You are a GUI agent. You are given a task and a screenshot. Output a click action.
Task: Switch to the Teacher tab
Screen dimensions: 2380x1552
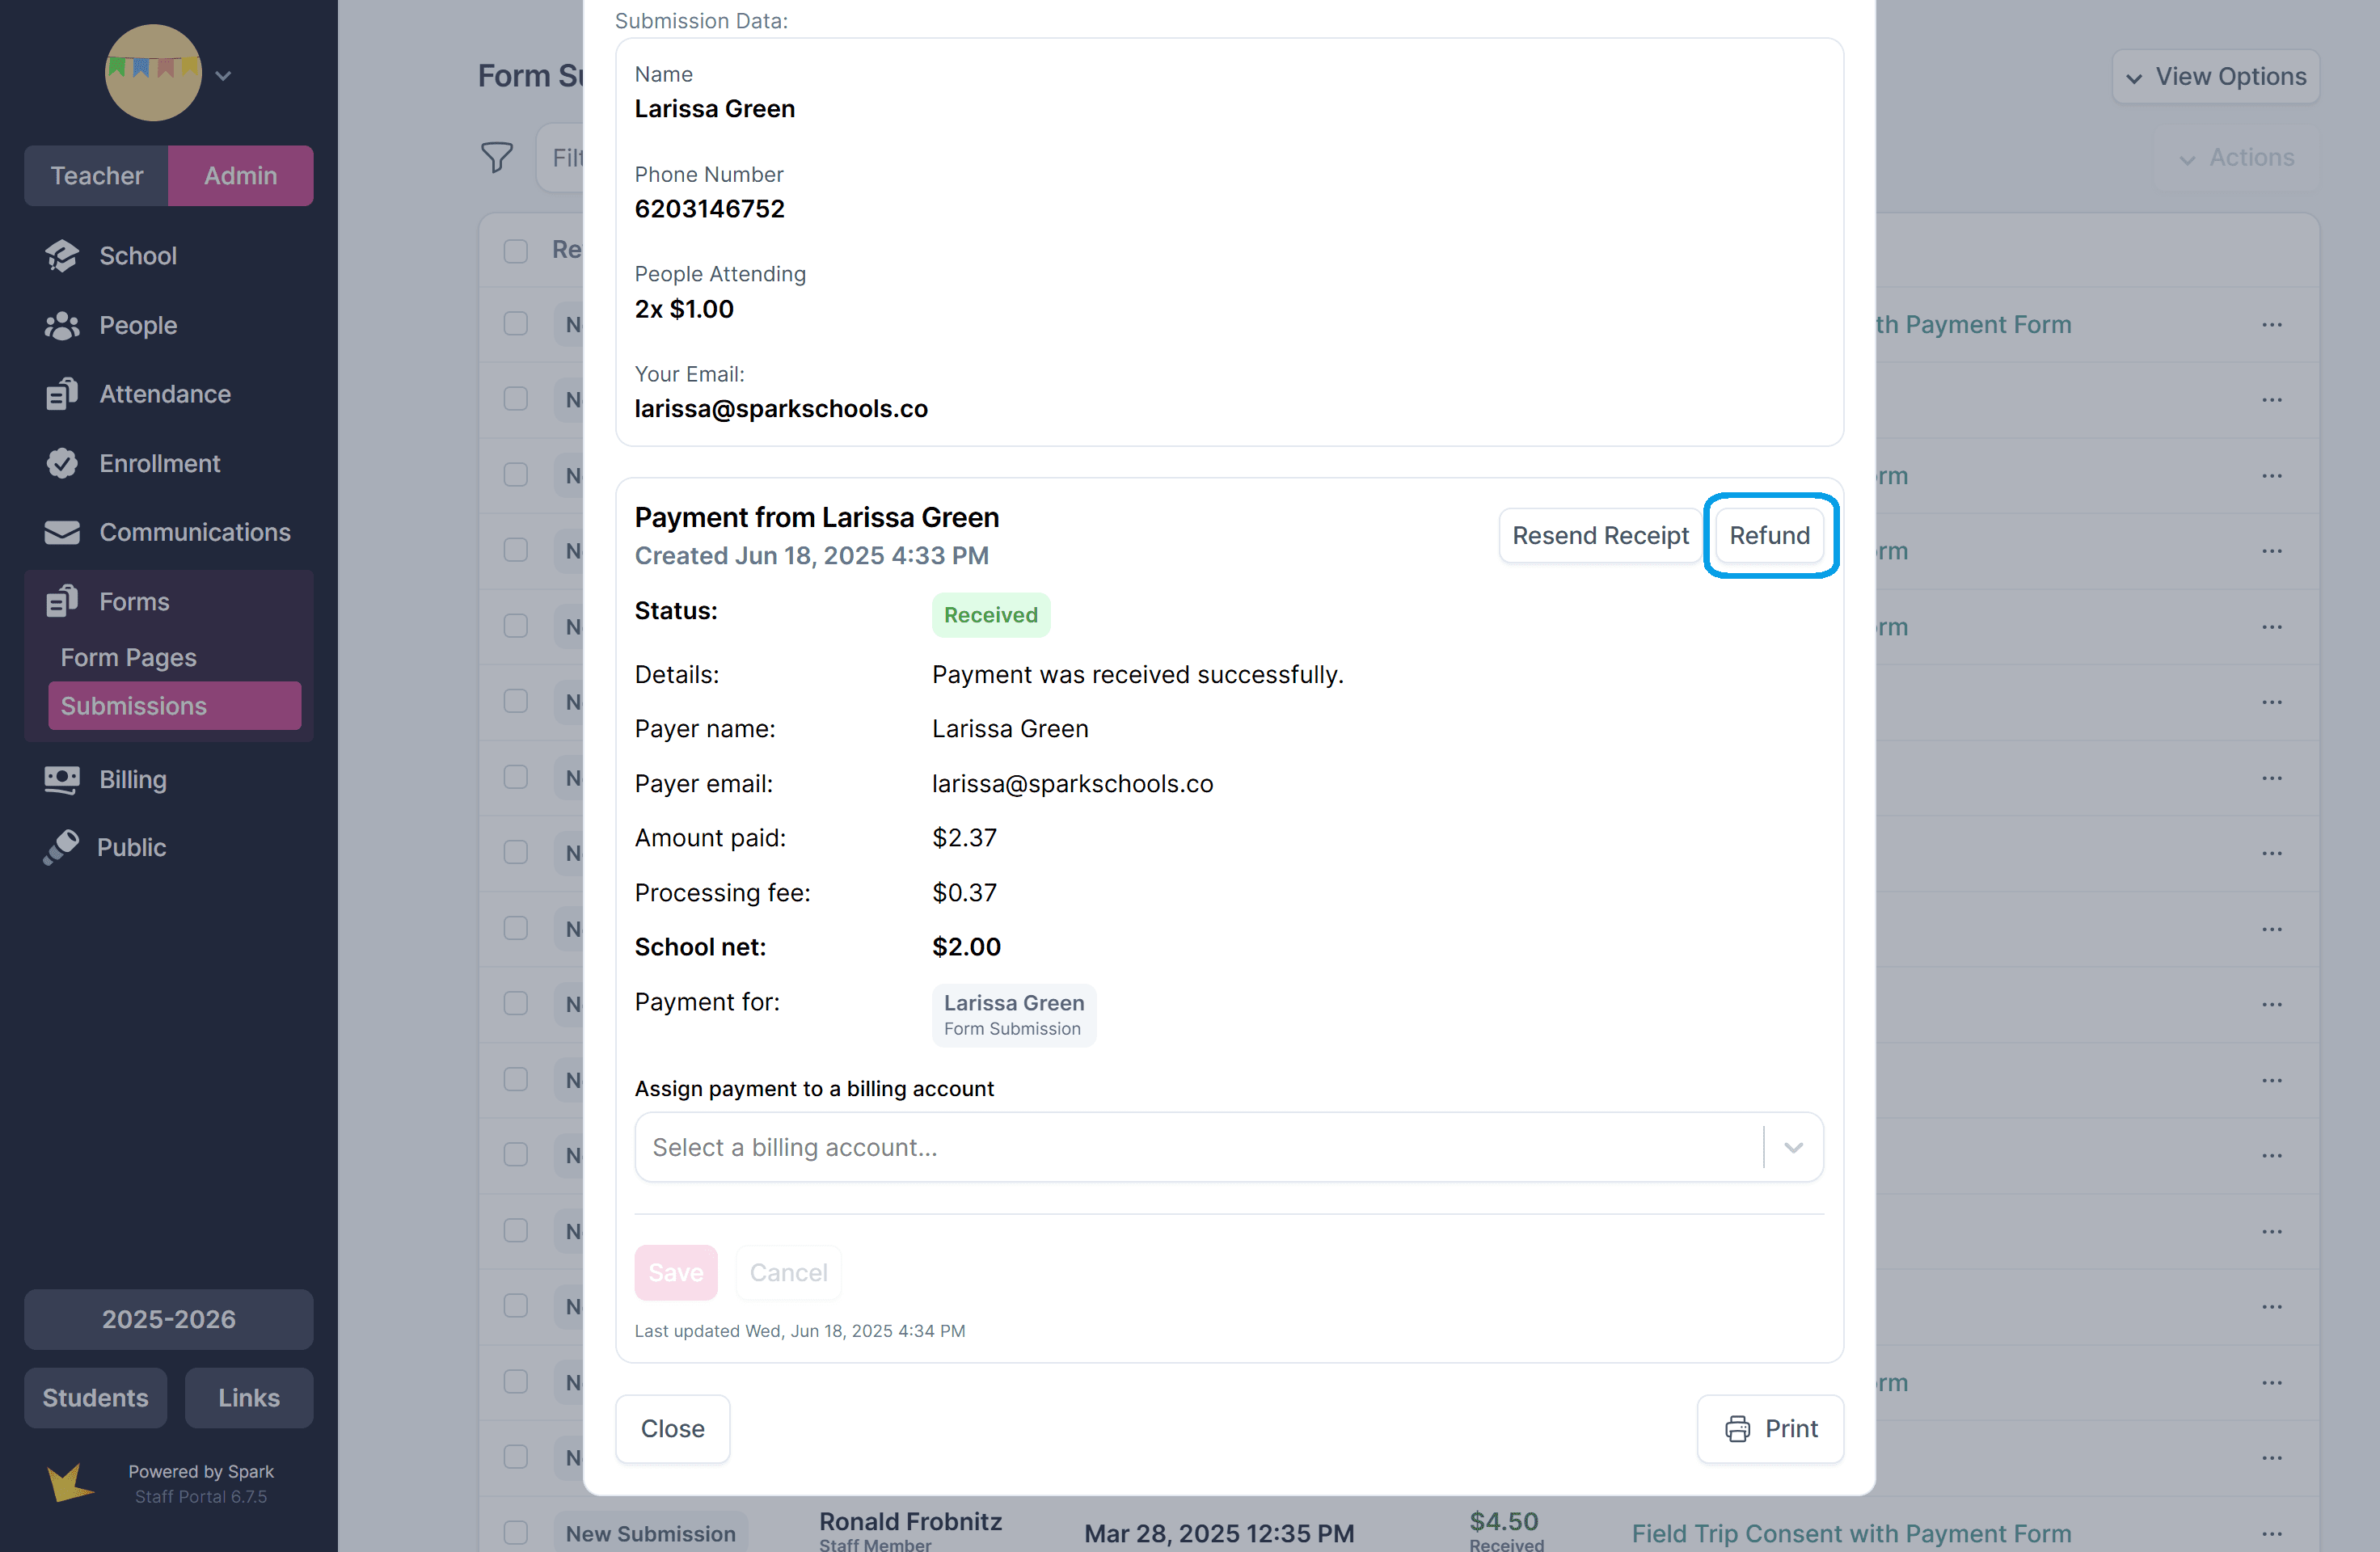tap(97, 176)
